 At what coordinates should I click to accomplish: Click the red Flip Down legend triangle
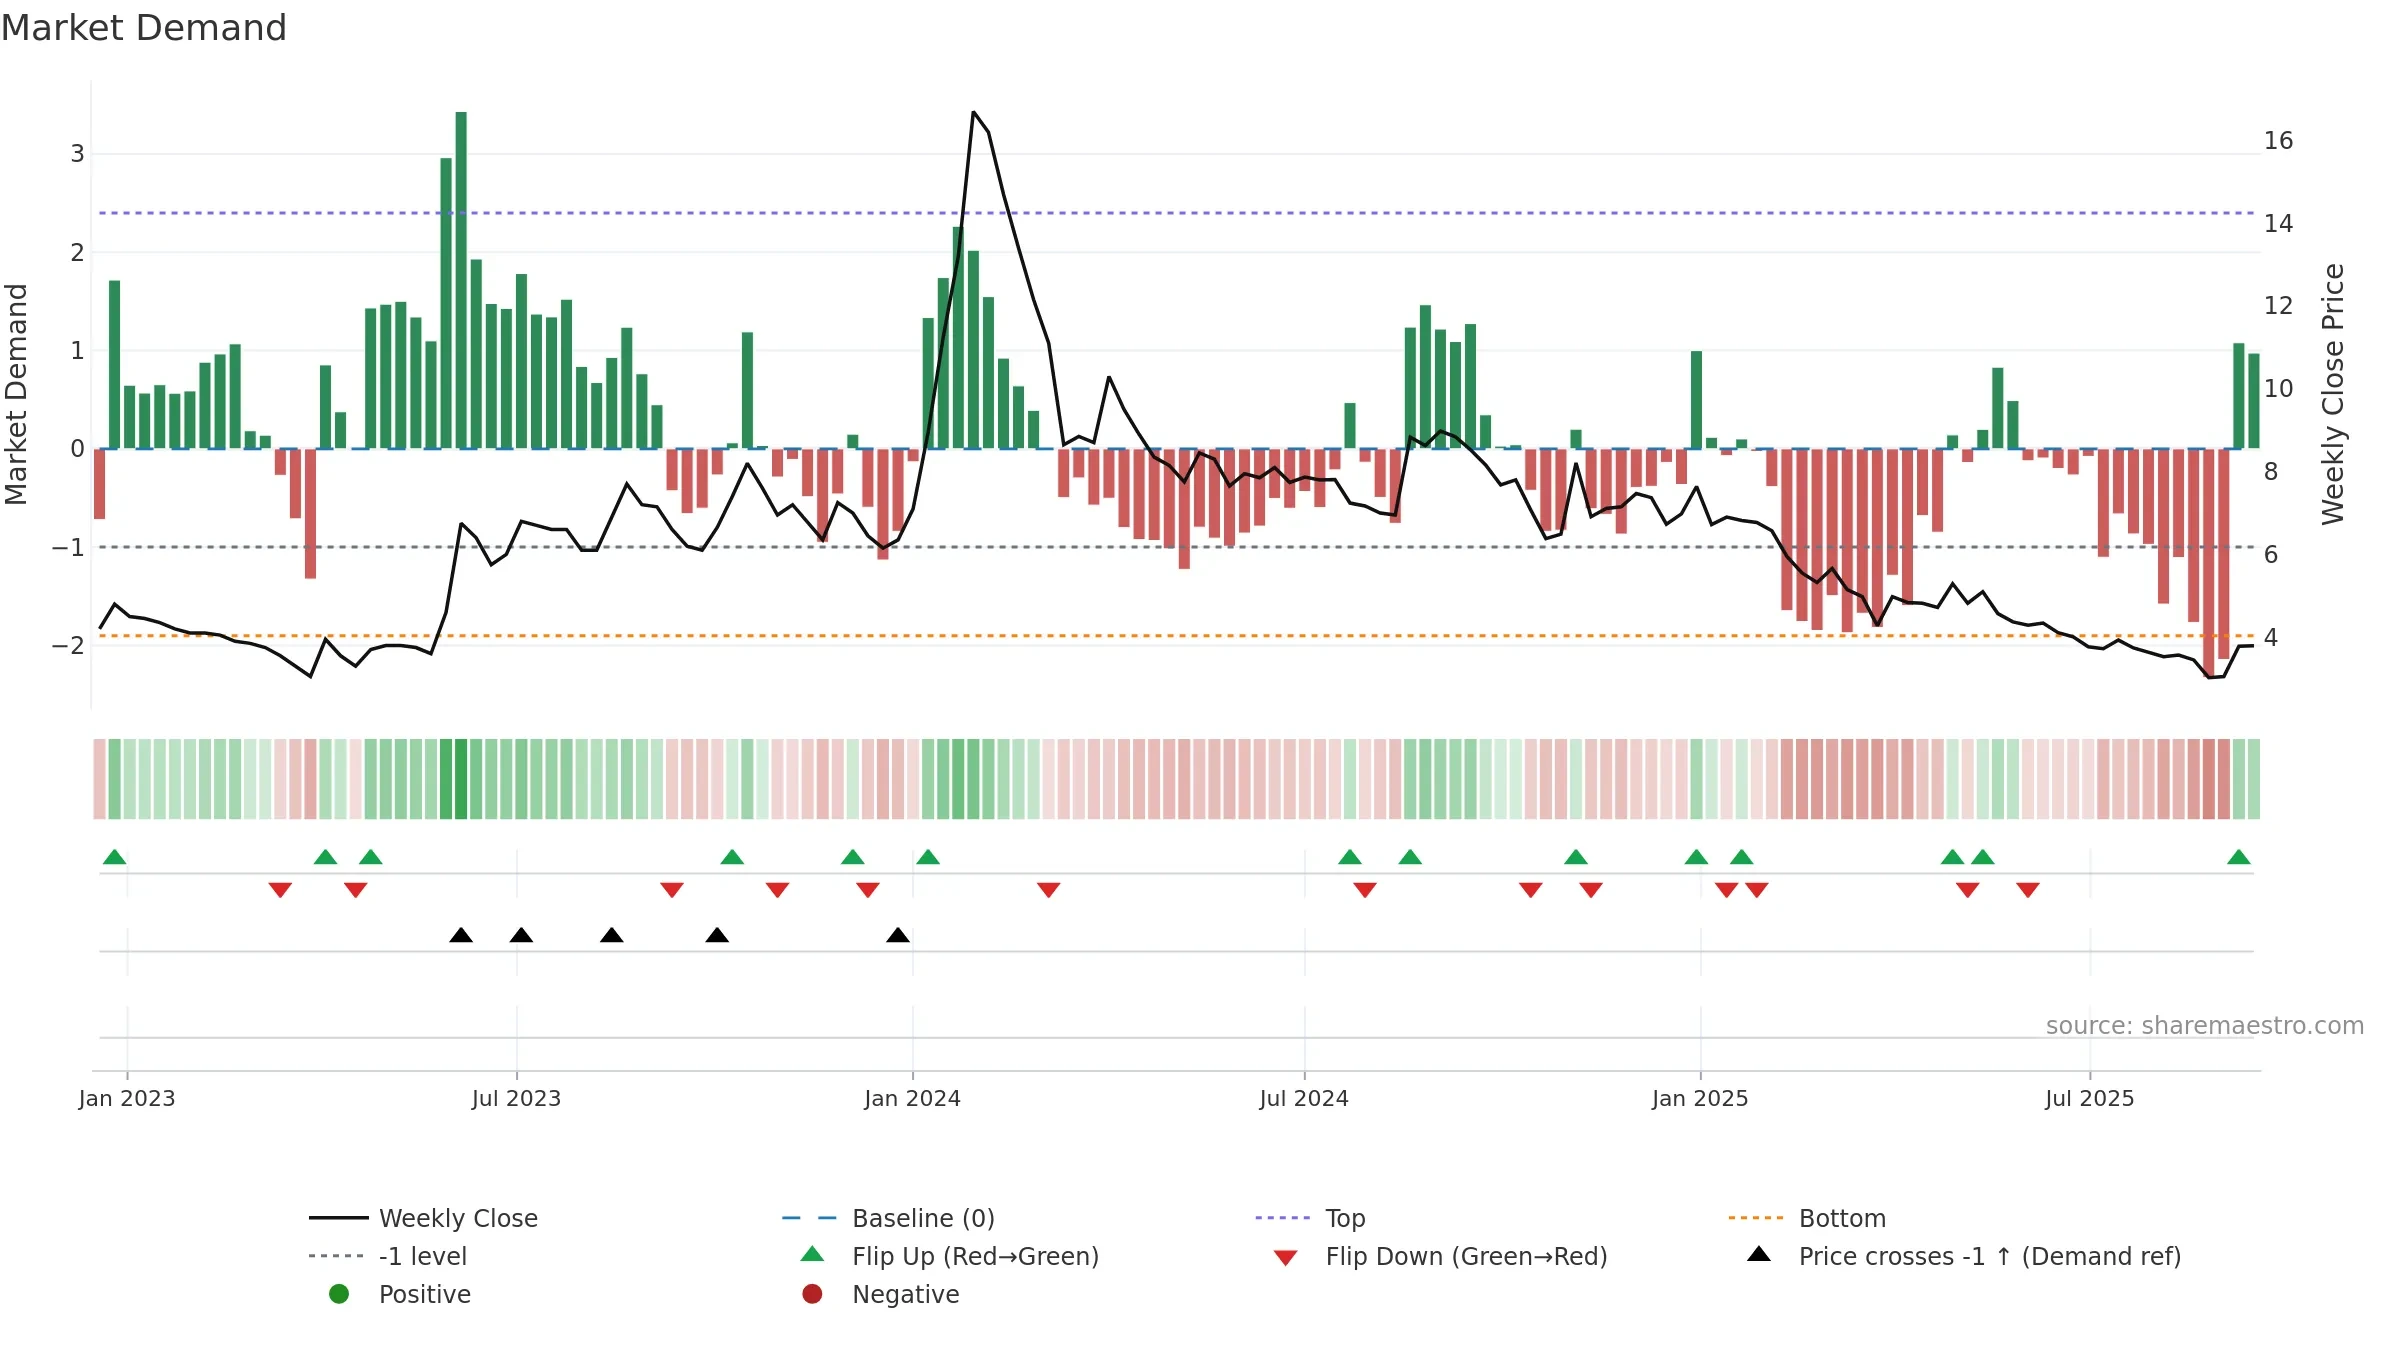coord(1286,1258)
